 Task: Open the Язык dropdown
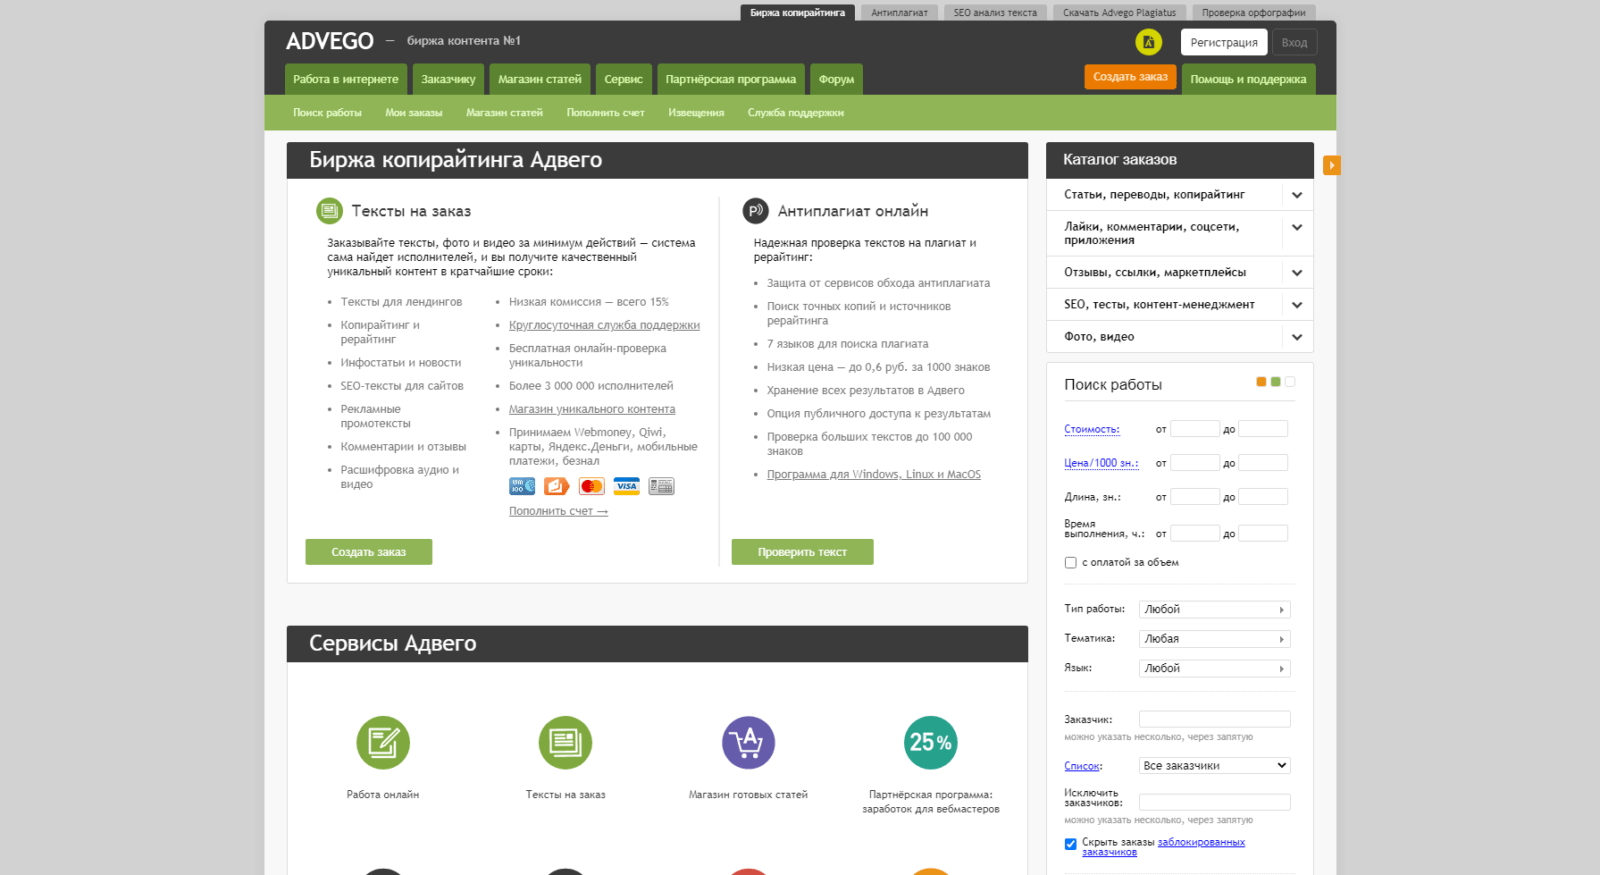click(x=1214, y=668)
